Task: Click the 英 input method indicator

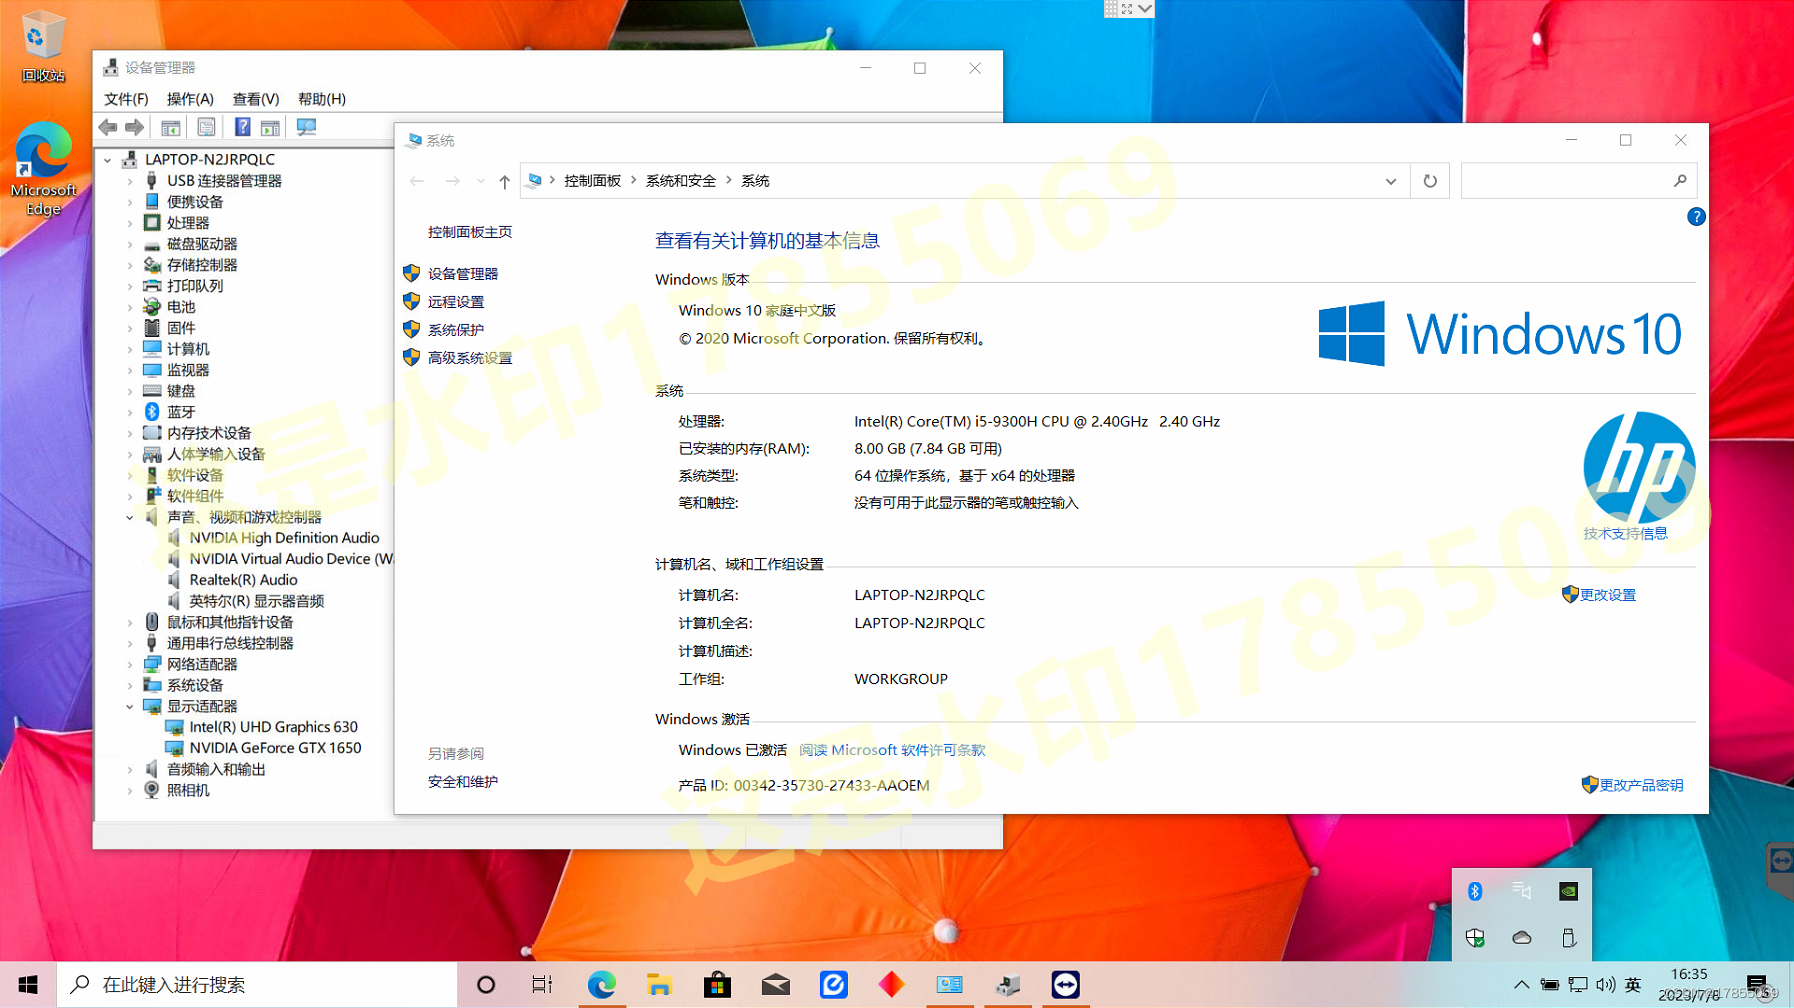Action: (1633, 985)
